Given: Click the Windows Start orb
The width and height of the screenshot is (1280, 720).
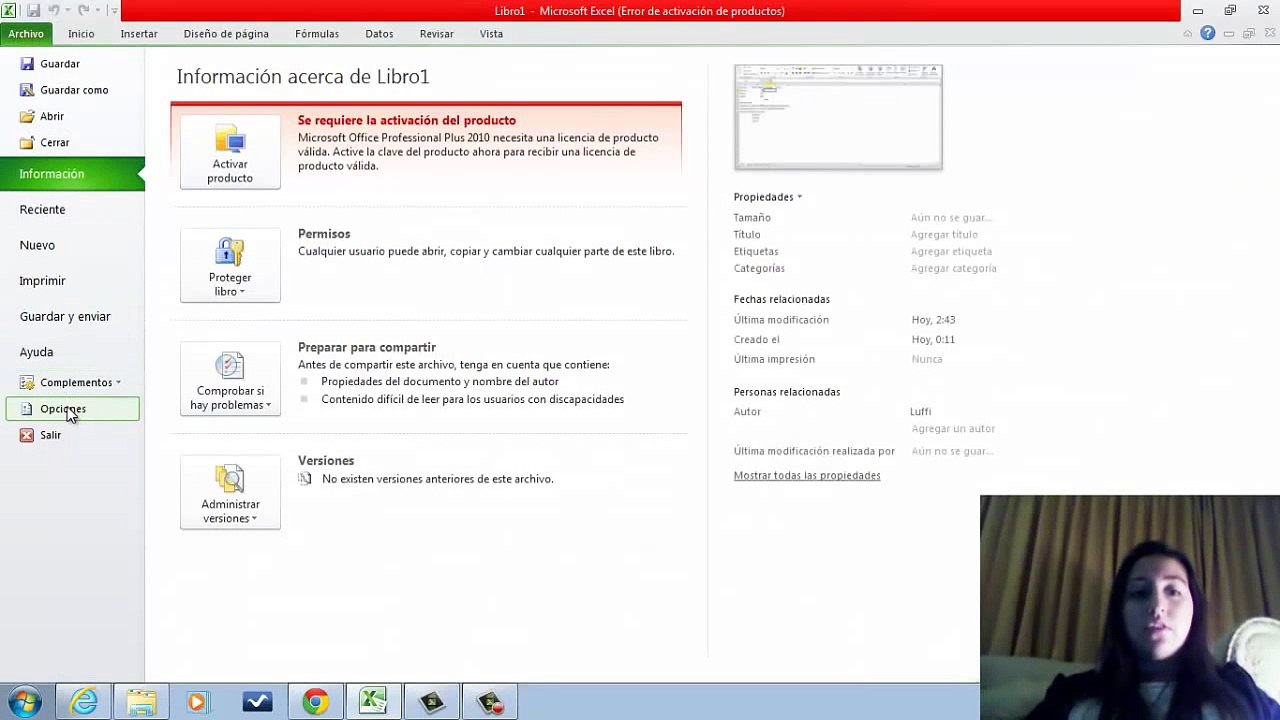Looking at the screenshot, I should pyautogui.click(x=24, y=702).
